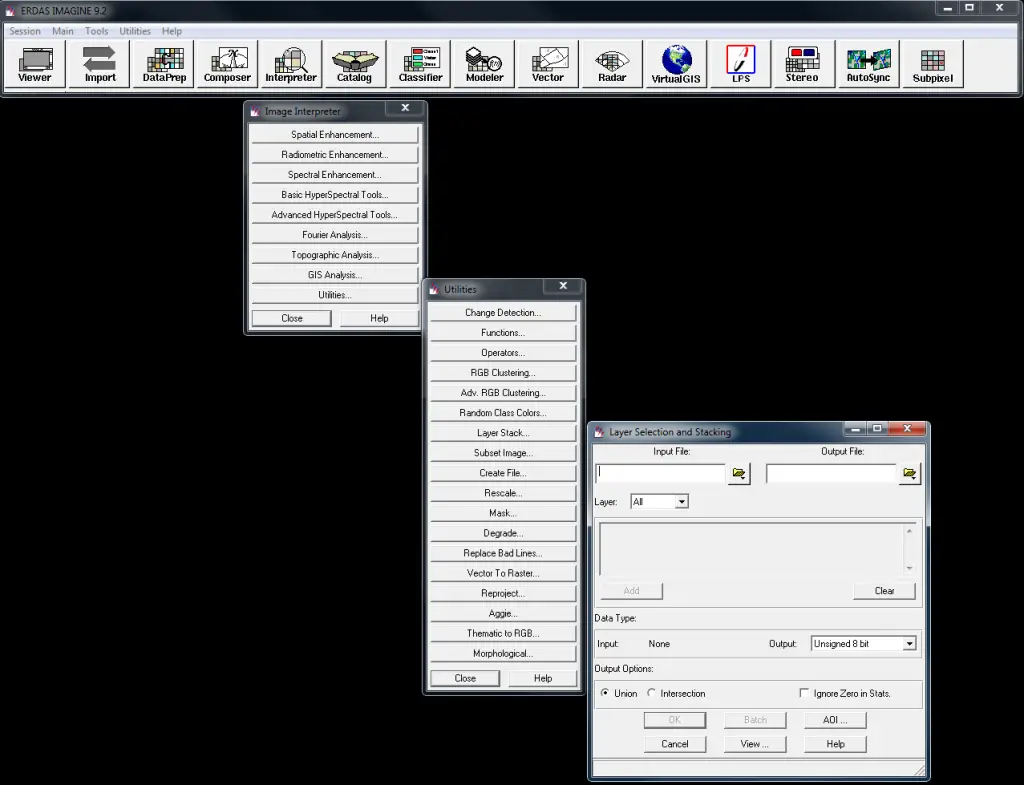Click Help in Image Interpreter window
The height and width of the screenshot is (785, 1024).
379,318
